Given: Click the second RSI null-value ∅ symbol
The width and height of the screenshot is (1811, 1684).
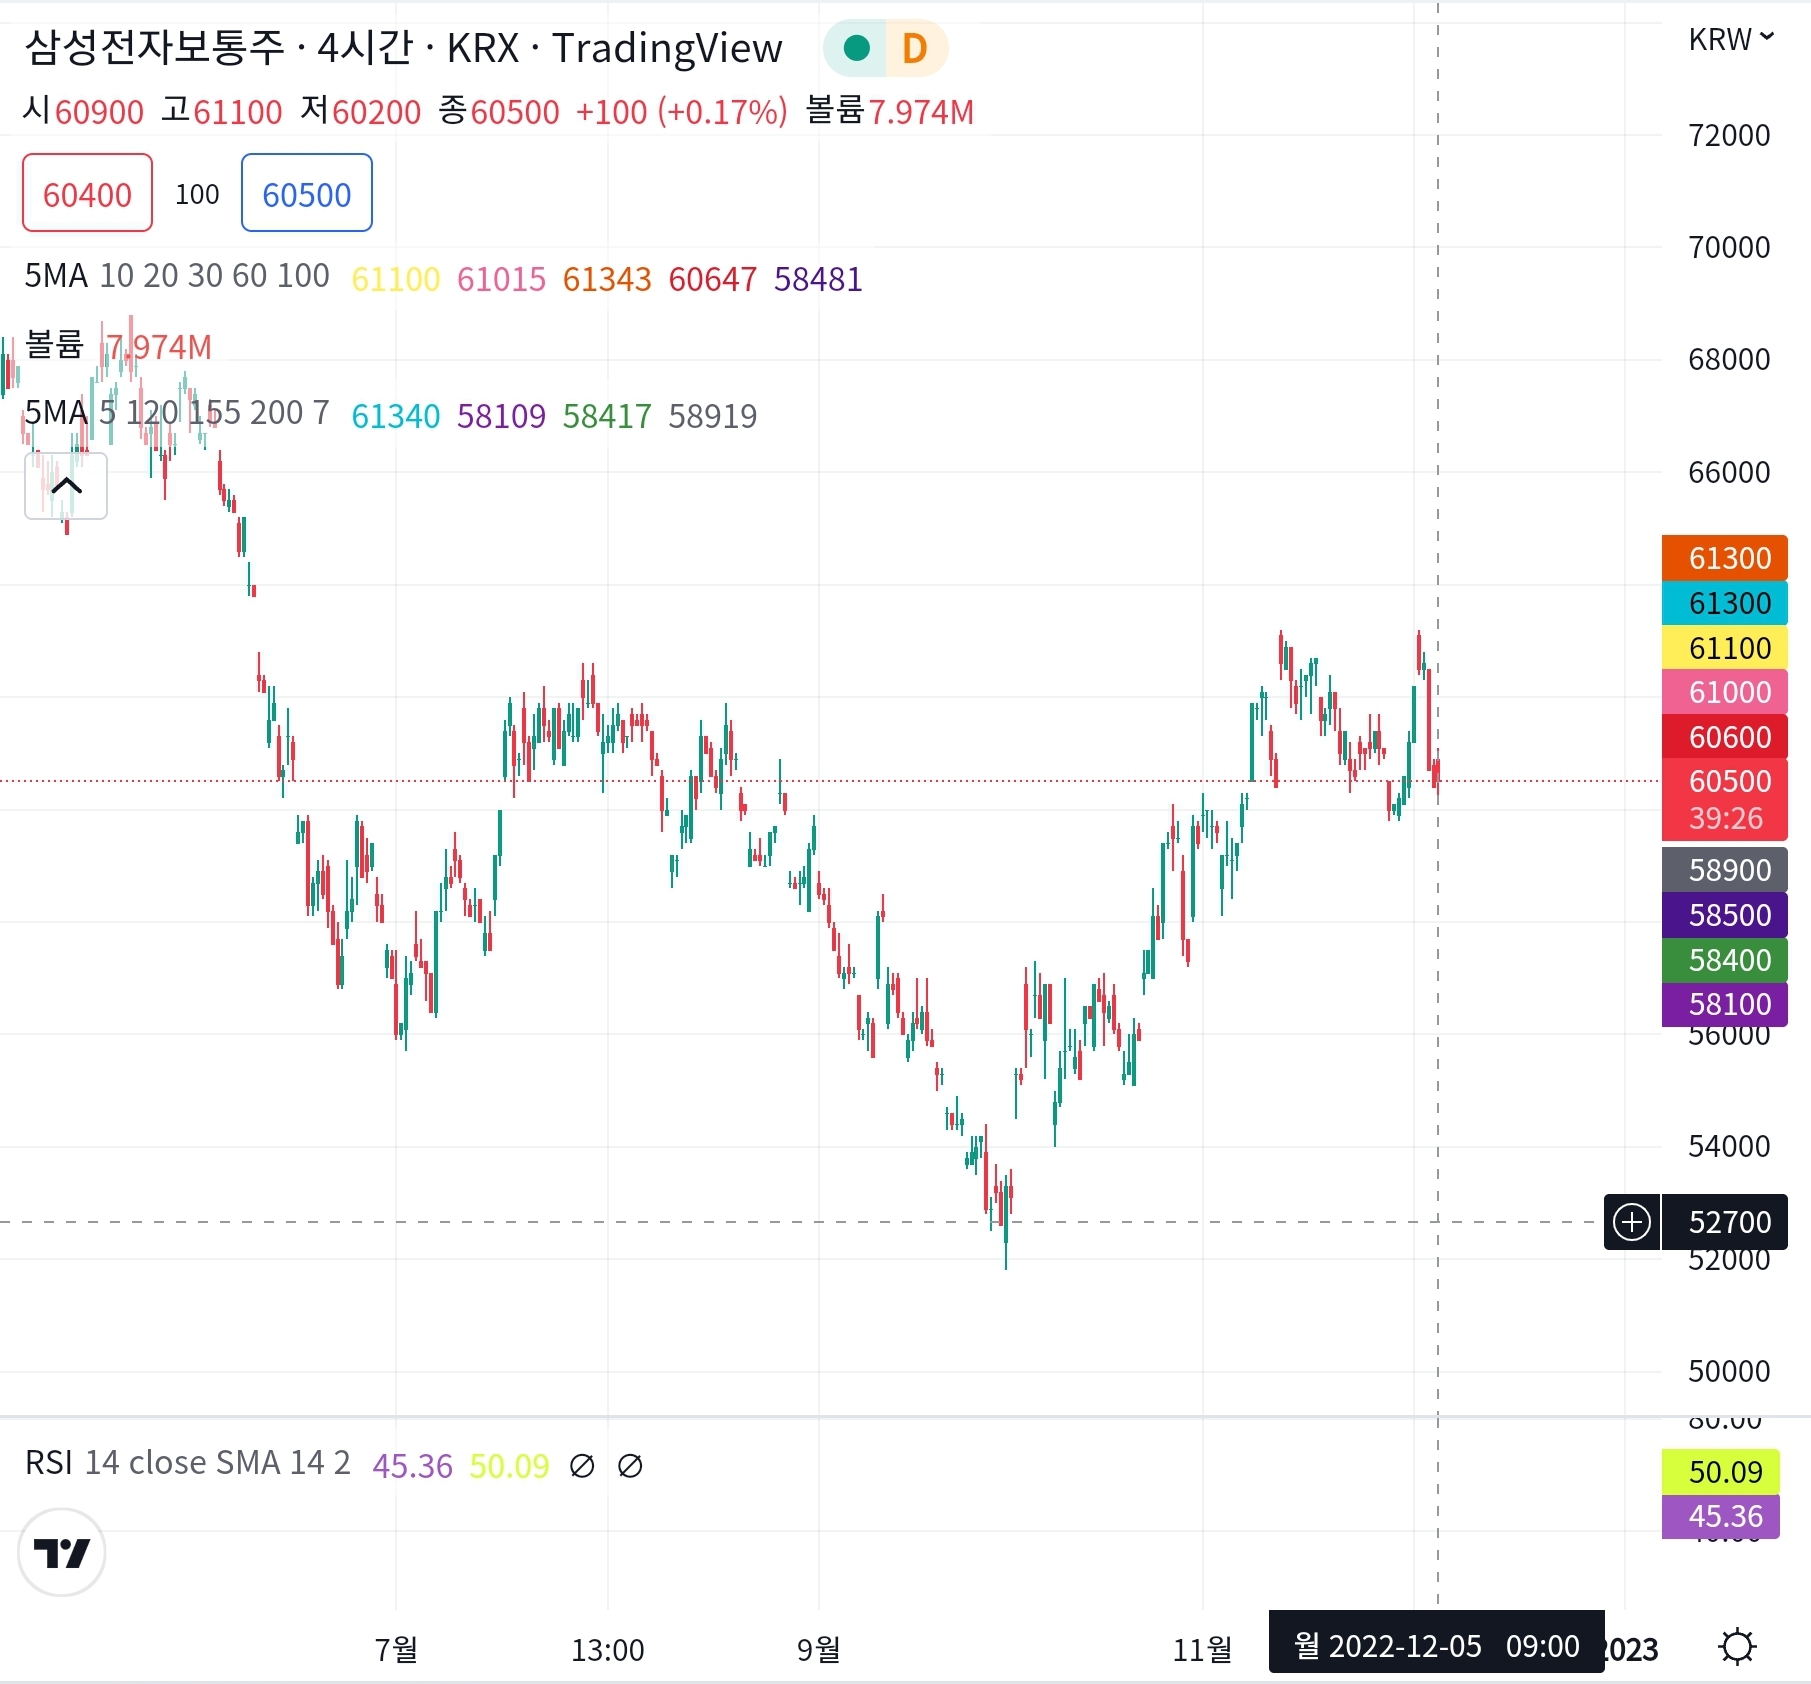Looking at the screenshot, I should [630, 1466].
